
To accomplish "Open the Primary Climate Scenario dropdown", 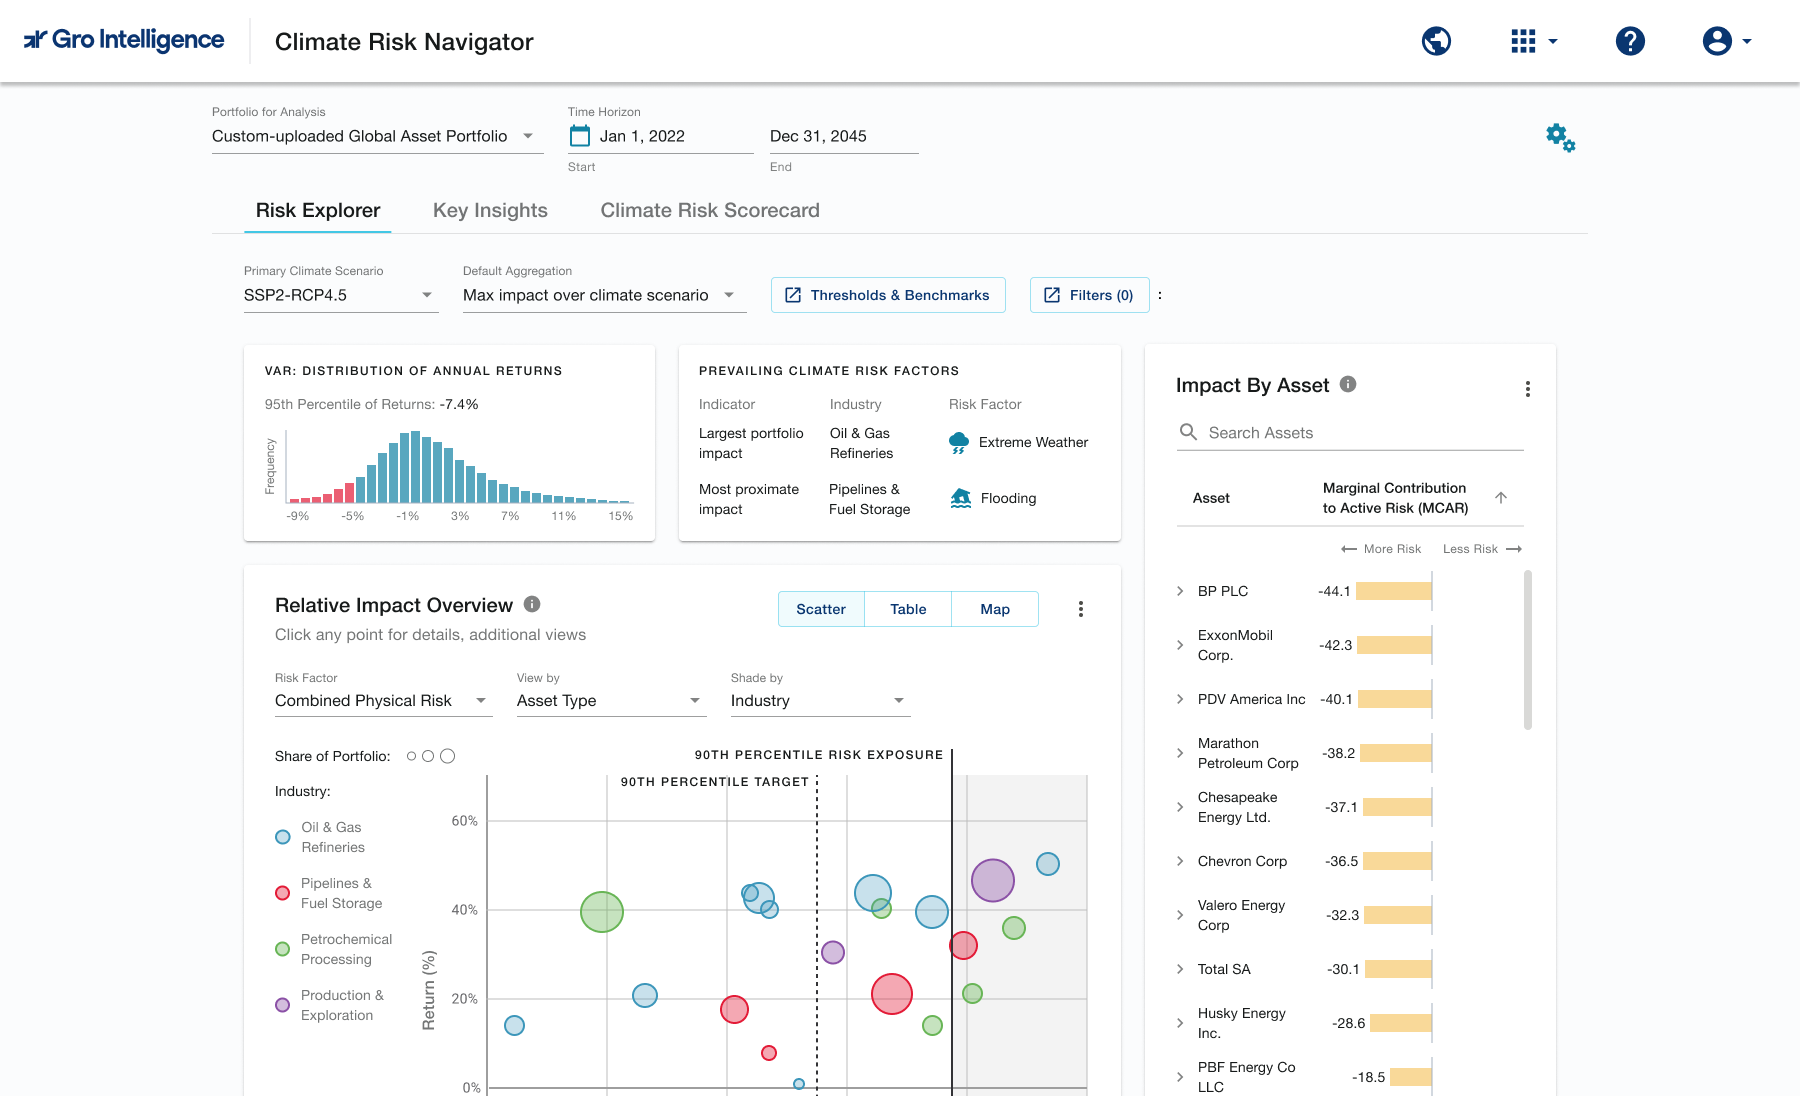I will (341, 295).
